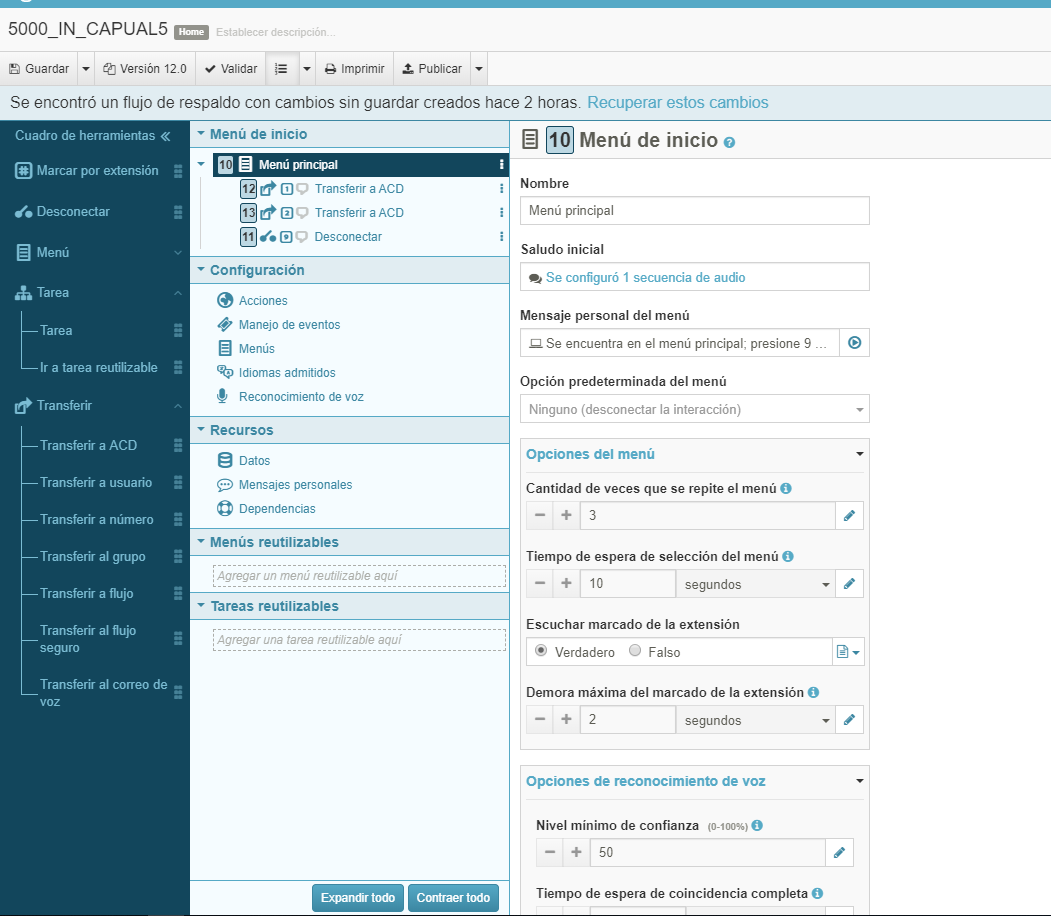Show info for Nivel mínimo de confianza
This screenshot has height=916, width=1051.
point(757,826)
